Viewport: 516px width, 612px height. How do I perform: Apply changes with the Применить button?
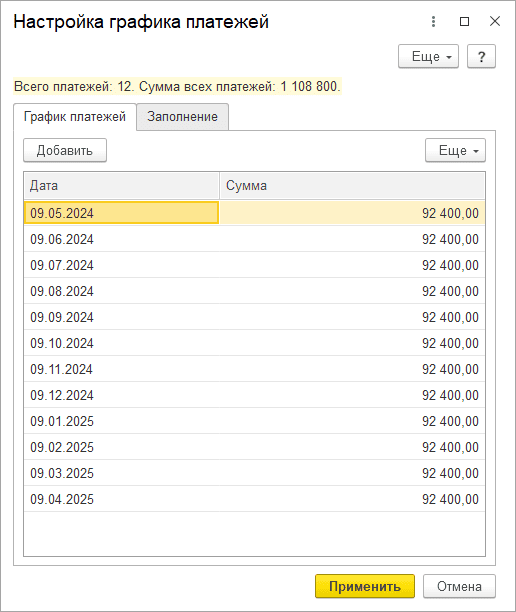coord(365,586)
